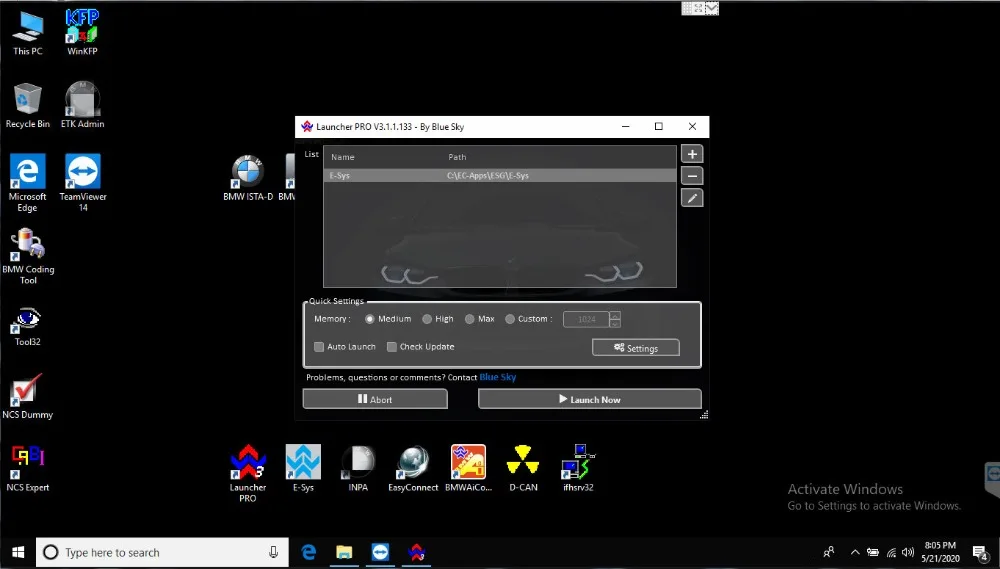Image resolution: width=1000 pixels, height=569 pixels.
Task: Open the WinKFP desktop shortcut
Action: (82, 33)
